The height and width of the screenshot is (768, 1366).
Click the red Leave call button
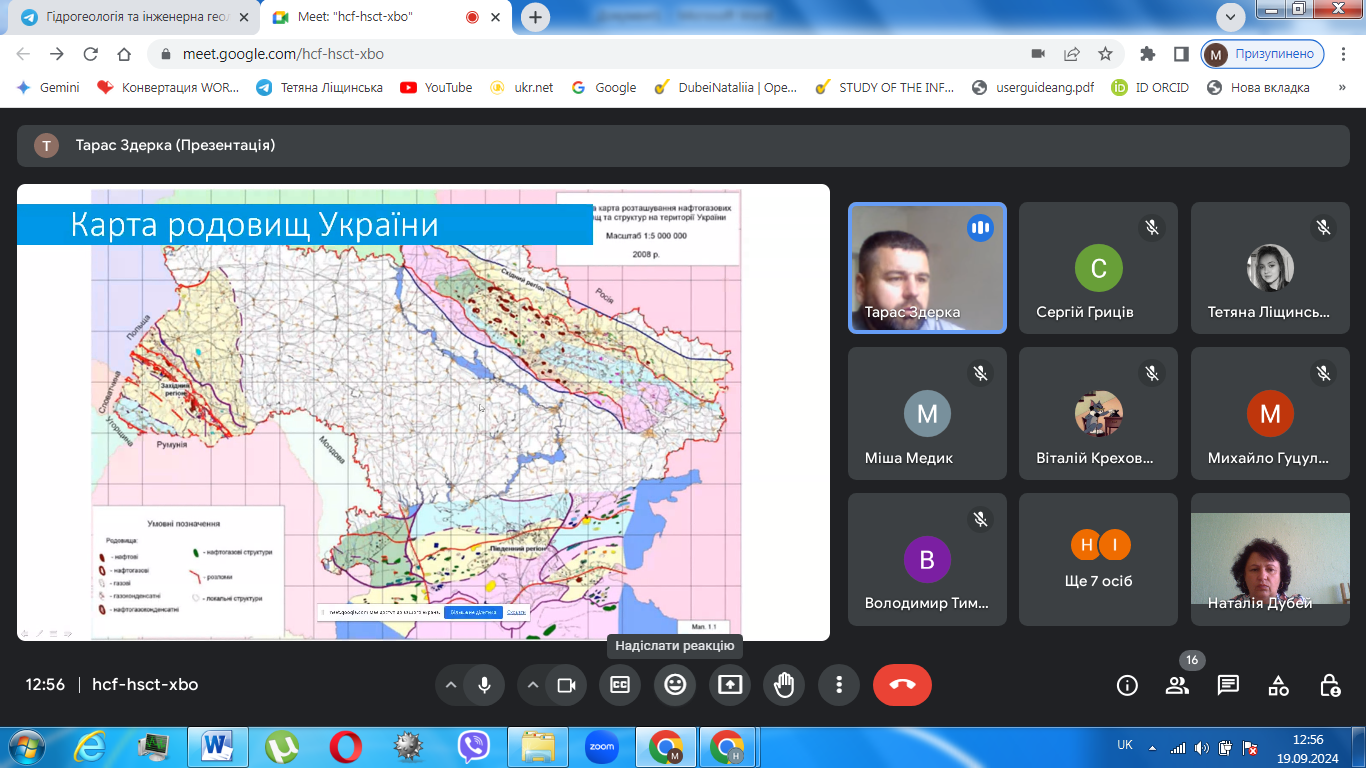pos(902,685)
